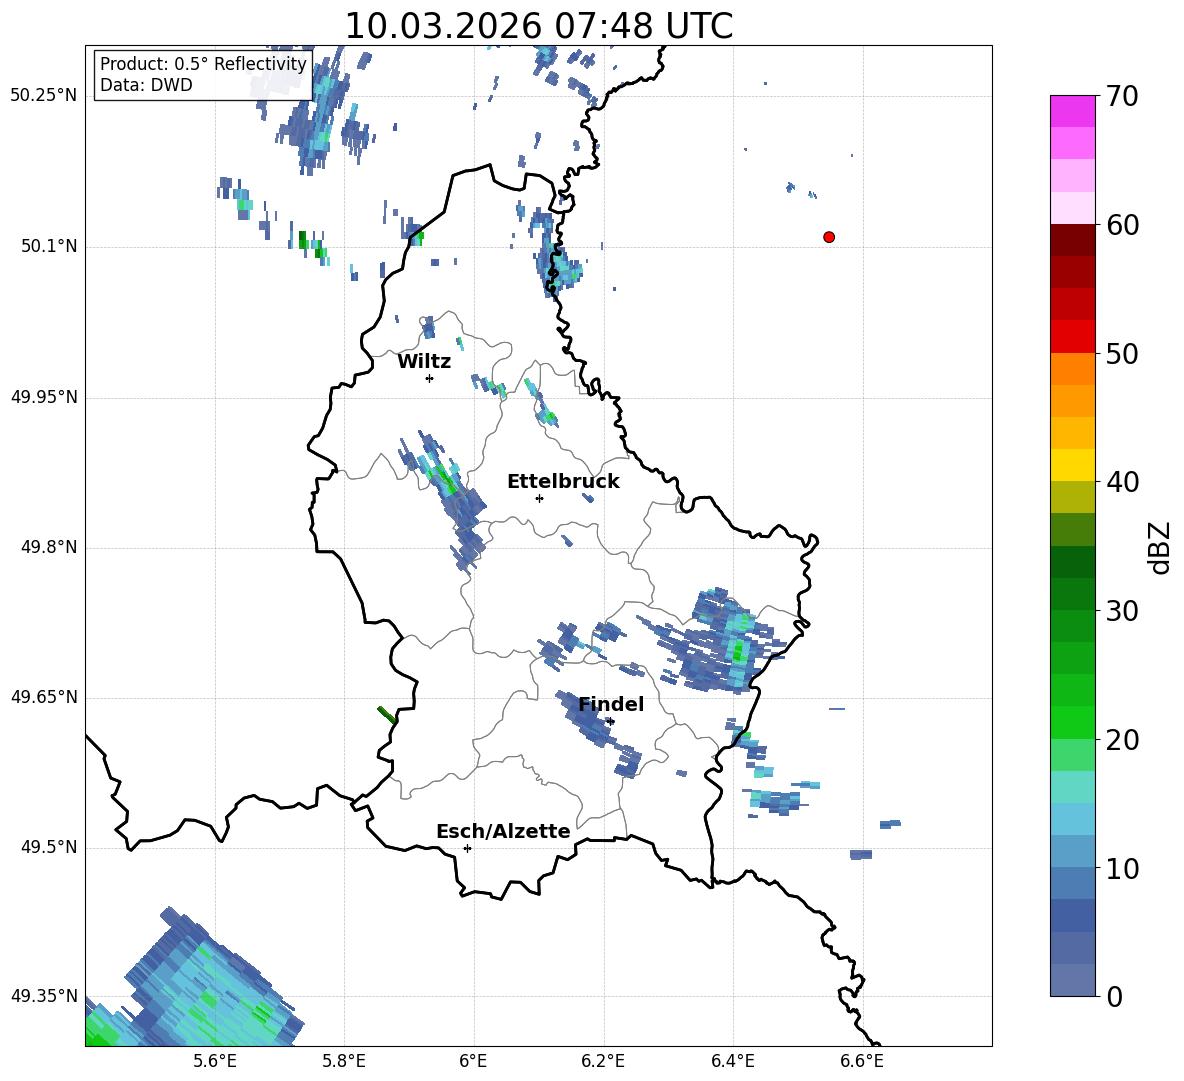
Task: Click the 0 value on the colorbar
Action: click(1114, 996)
